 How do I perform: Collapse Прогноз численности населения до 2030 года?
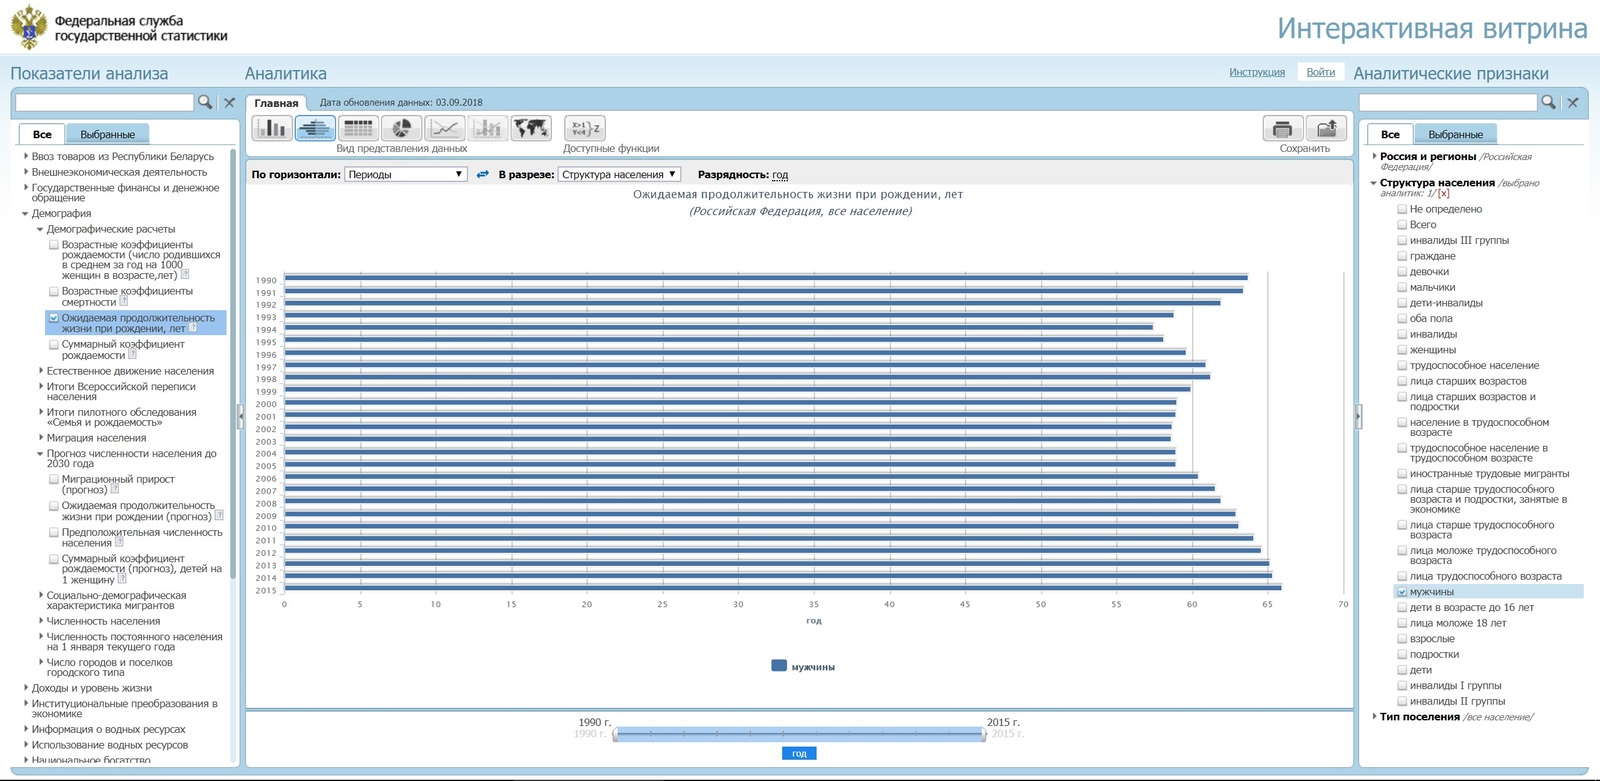pyautogui.click(x=41, y=454)
